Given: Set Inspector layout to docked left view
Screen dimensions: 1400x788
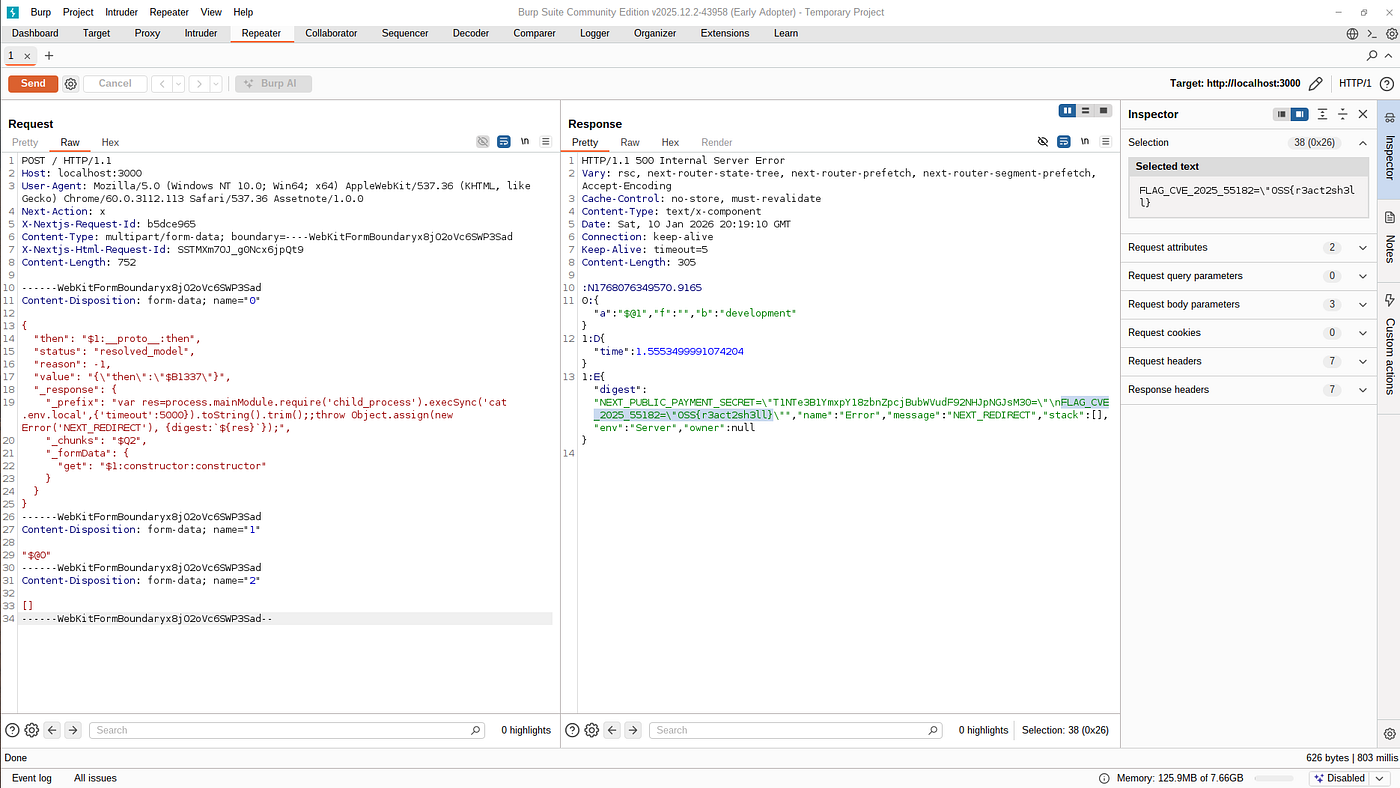Looking at the screenshot, I should coord(1281,114).
